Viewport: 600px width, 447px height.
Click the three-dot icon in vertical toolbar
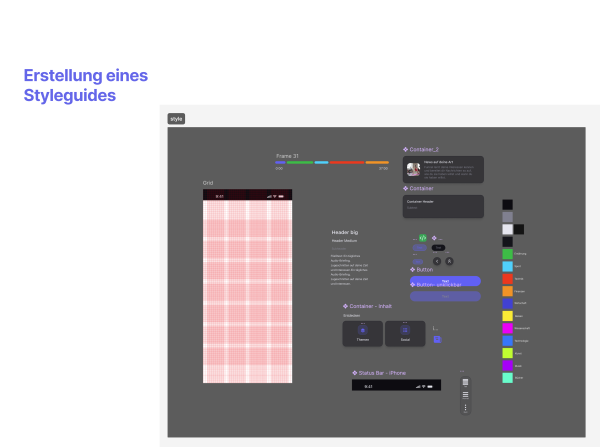pos(465,407)
